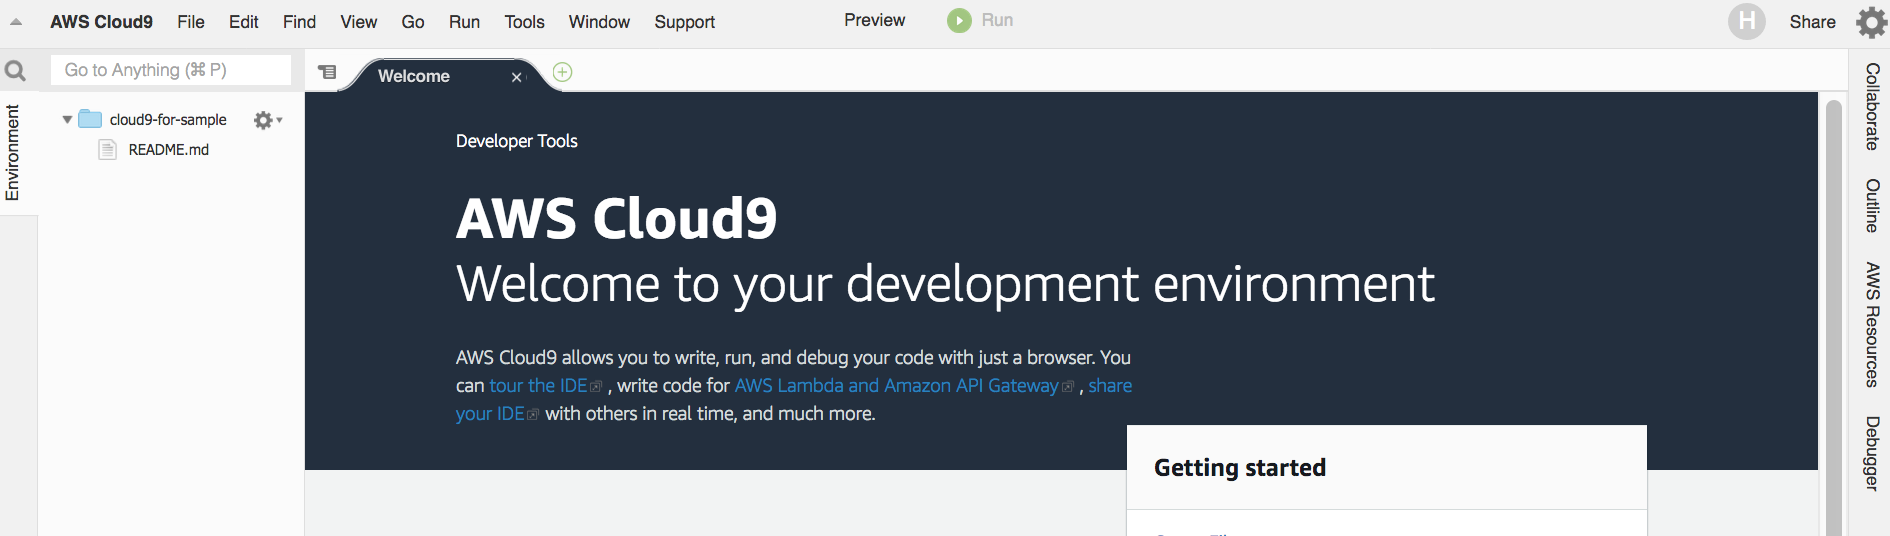The width and height of the screenshot is (1890, 536).
Task: Open the File menu
Action: coord(191,21)
